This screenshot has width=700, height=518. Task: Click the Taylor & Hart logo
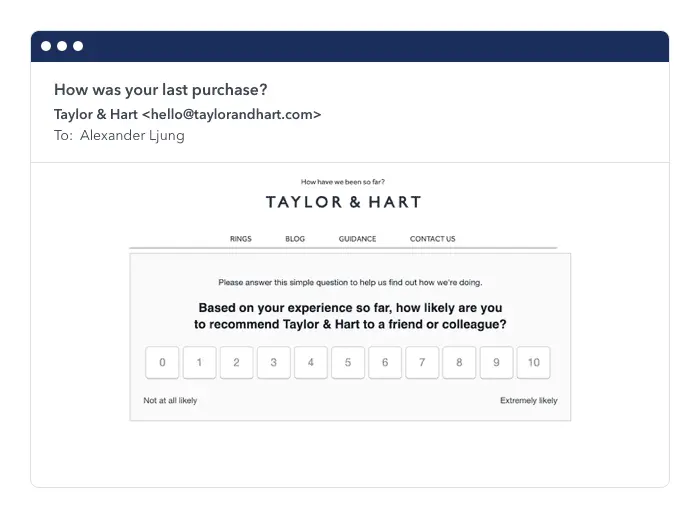point(343,202)
